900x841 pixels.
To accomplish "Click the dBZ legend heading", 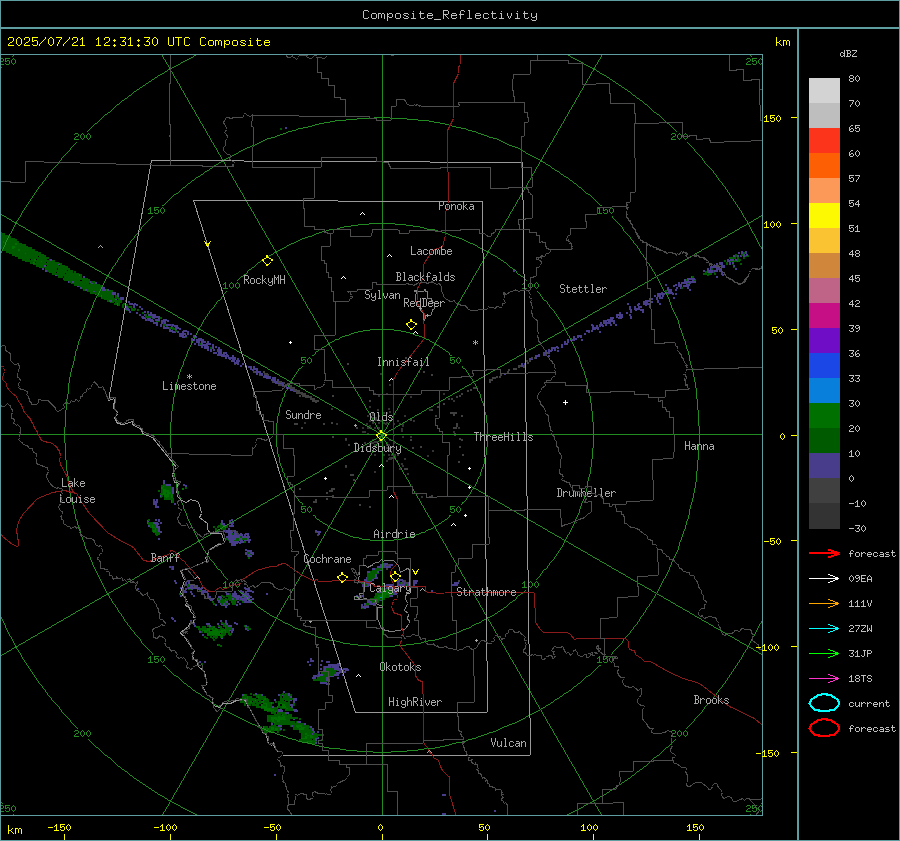I will pos(848,54).
